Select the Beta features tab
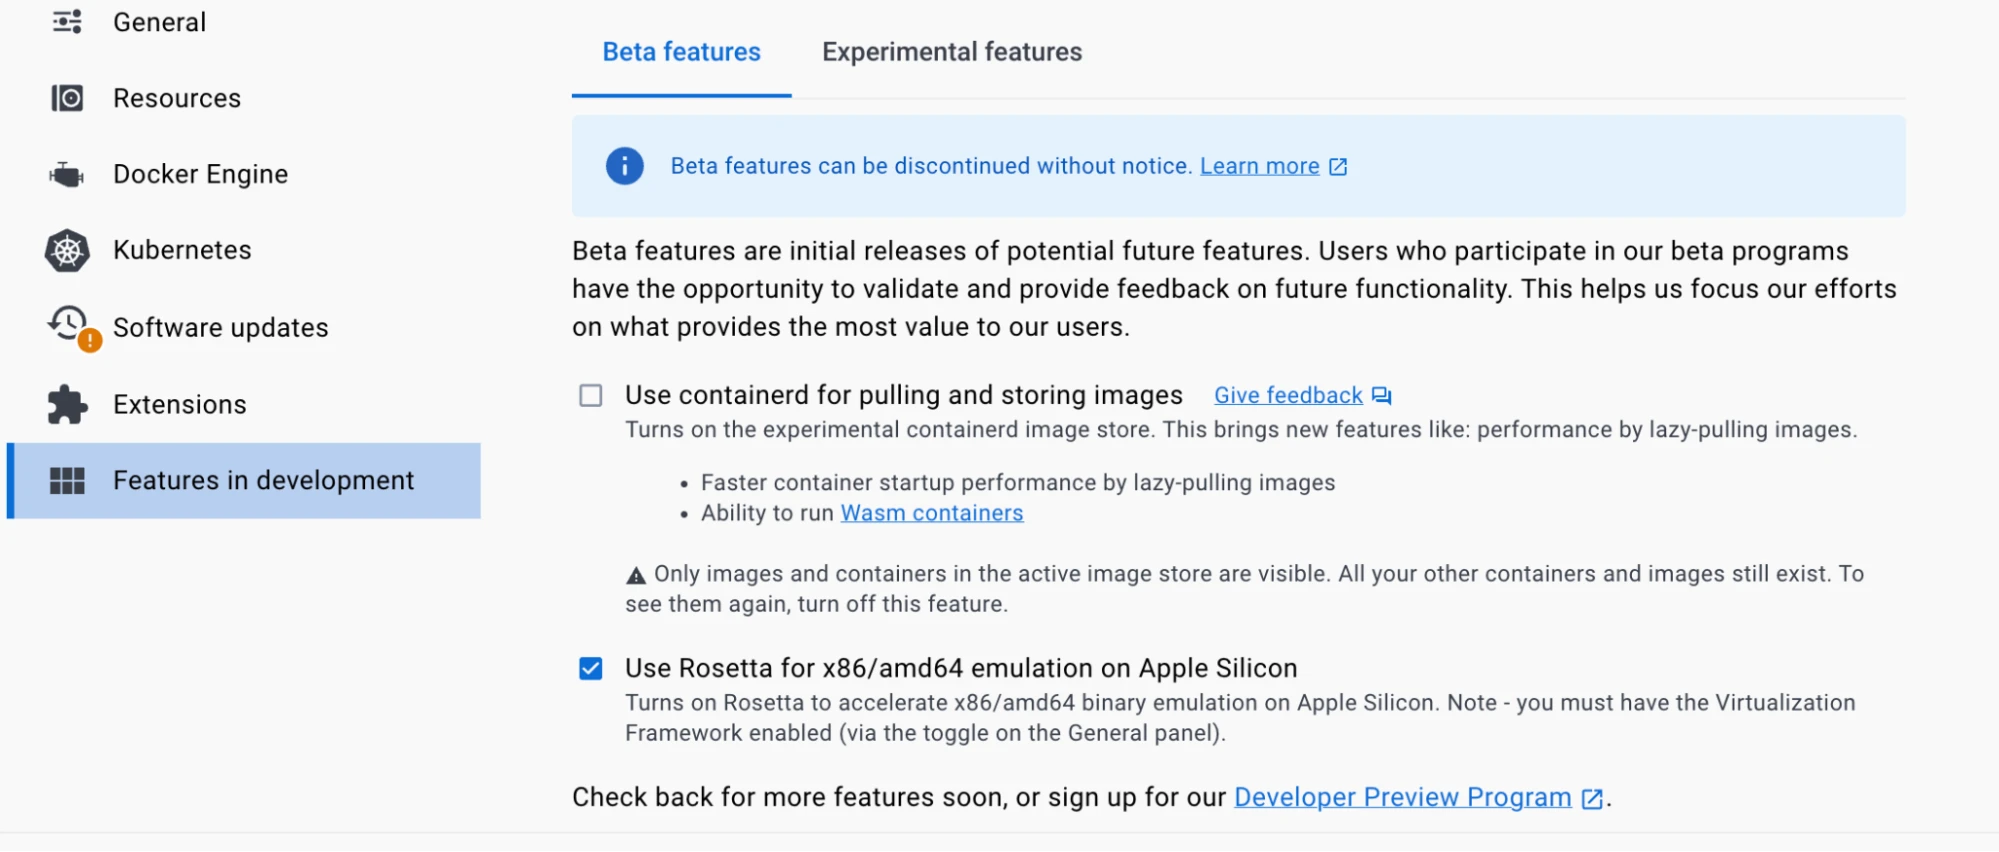 (x=681, y=52)
